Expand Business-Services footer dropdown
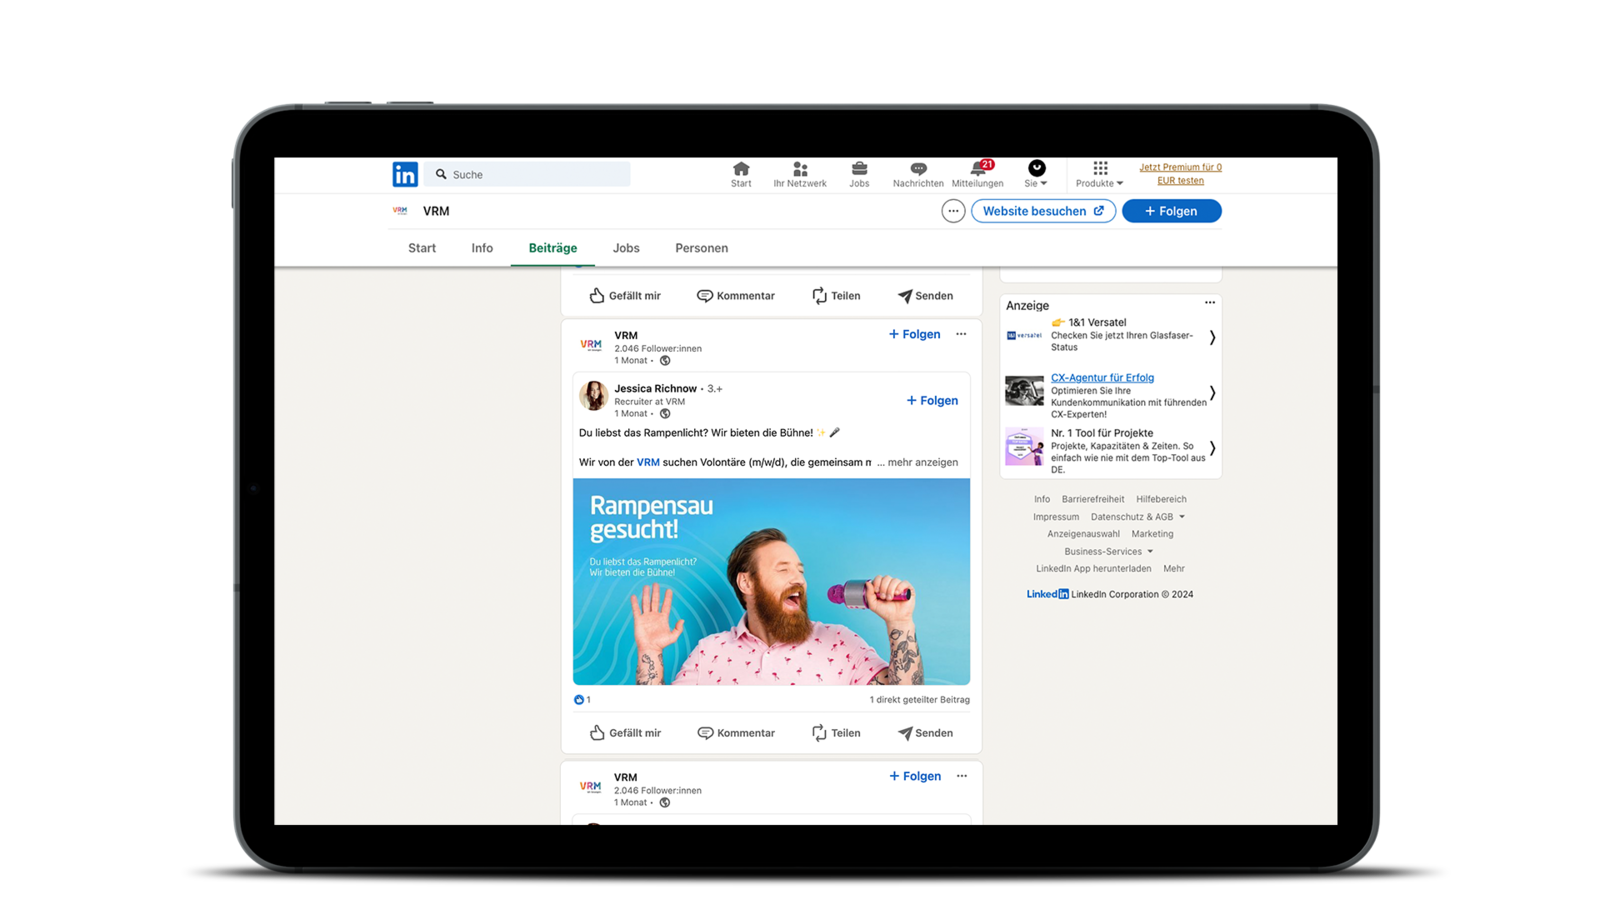 [1109, 551]
